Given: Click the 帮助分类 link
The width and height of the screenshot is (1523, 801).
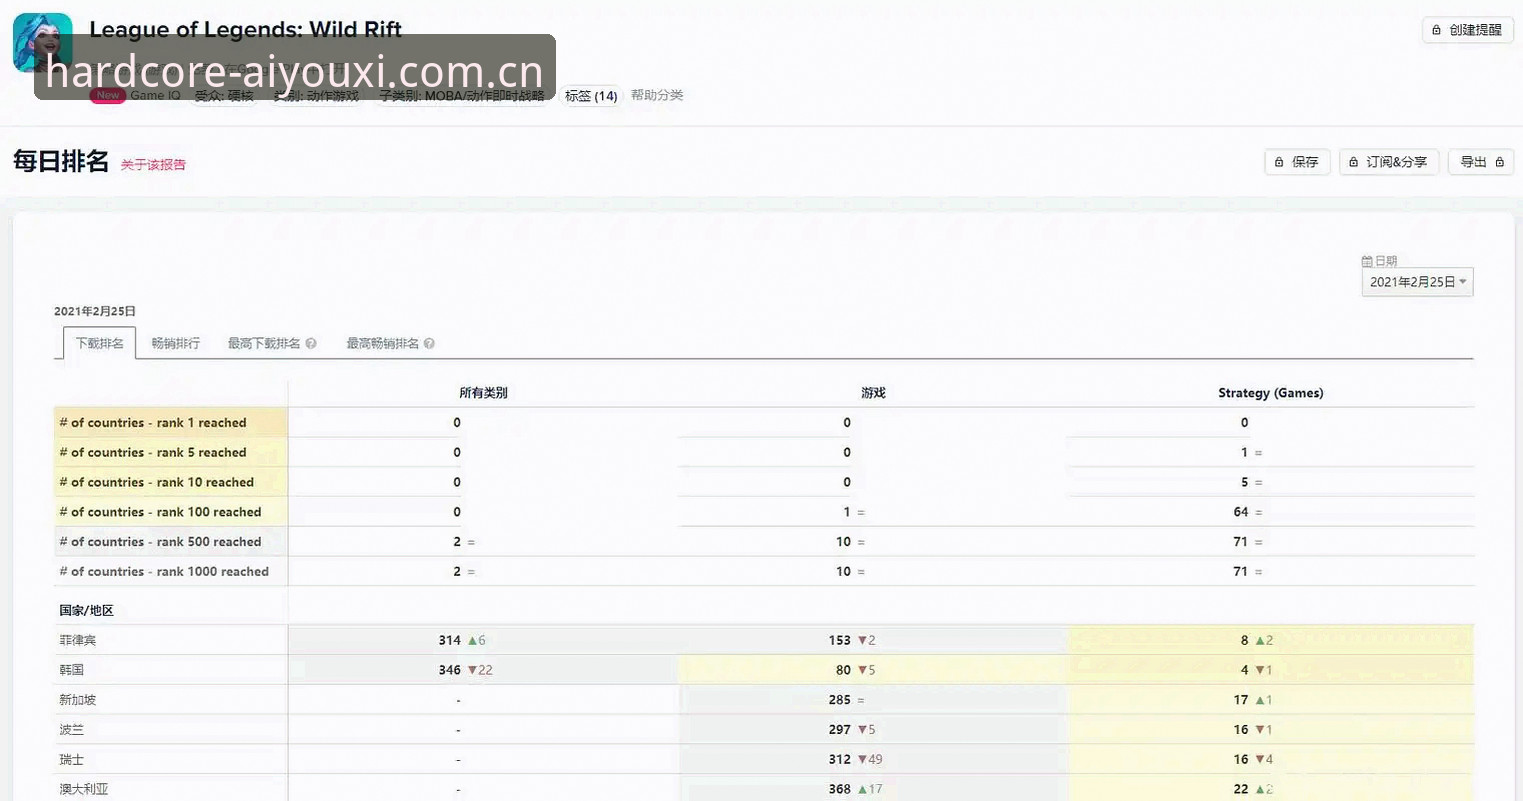Looking at the screenshot, I should tap(657, 95).
